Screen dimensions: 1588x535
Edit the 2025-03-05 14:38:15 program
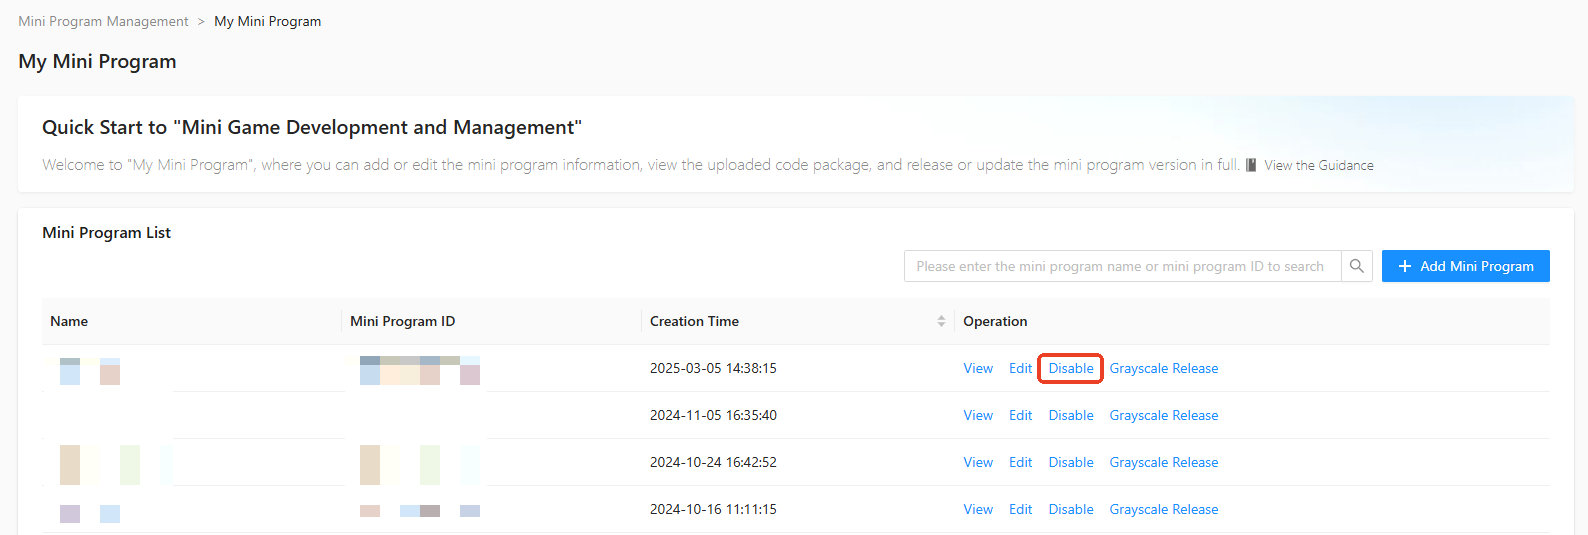[x=1020, y=368]
